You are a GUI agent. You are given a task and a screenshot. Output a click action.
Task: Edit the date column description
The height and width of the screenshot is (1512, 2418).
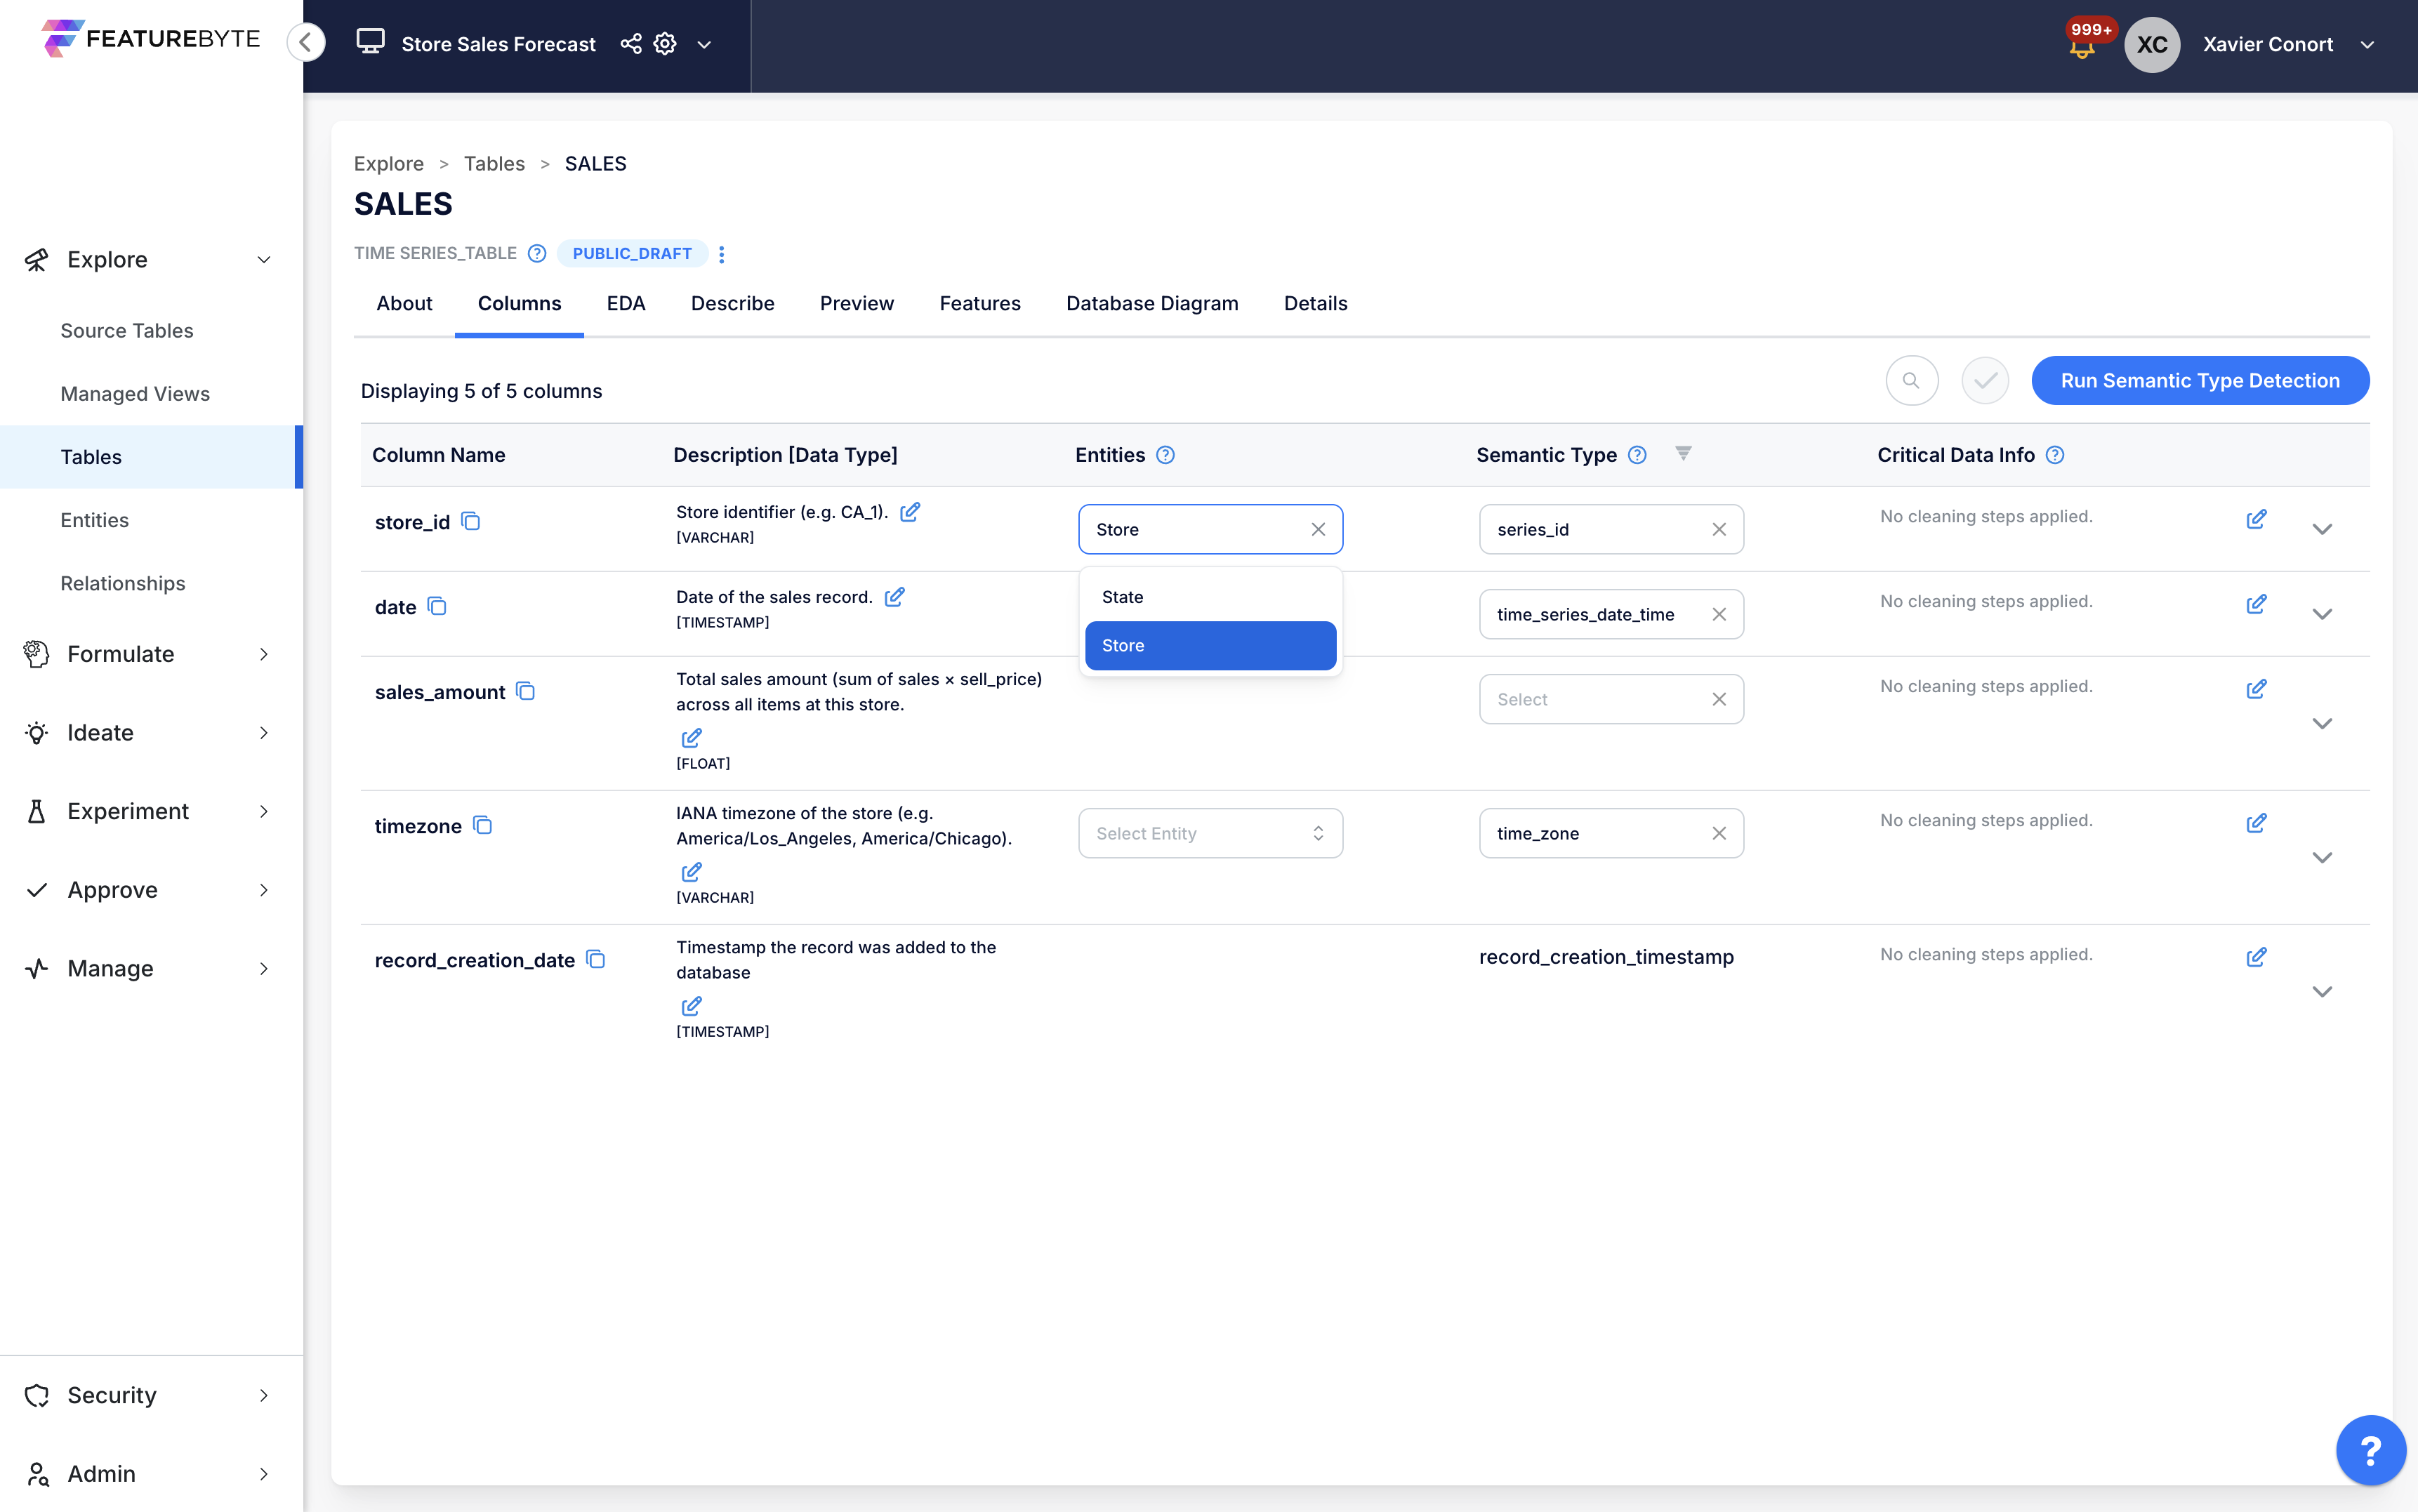click(x=895, y=596)
